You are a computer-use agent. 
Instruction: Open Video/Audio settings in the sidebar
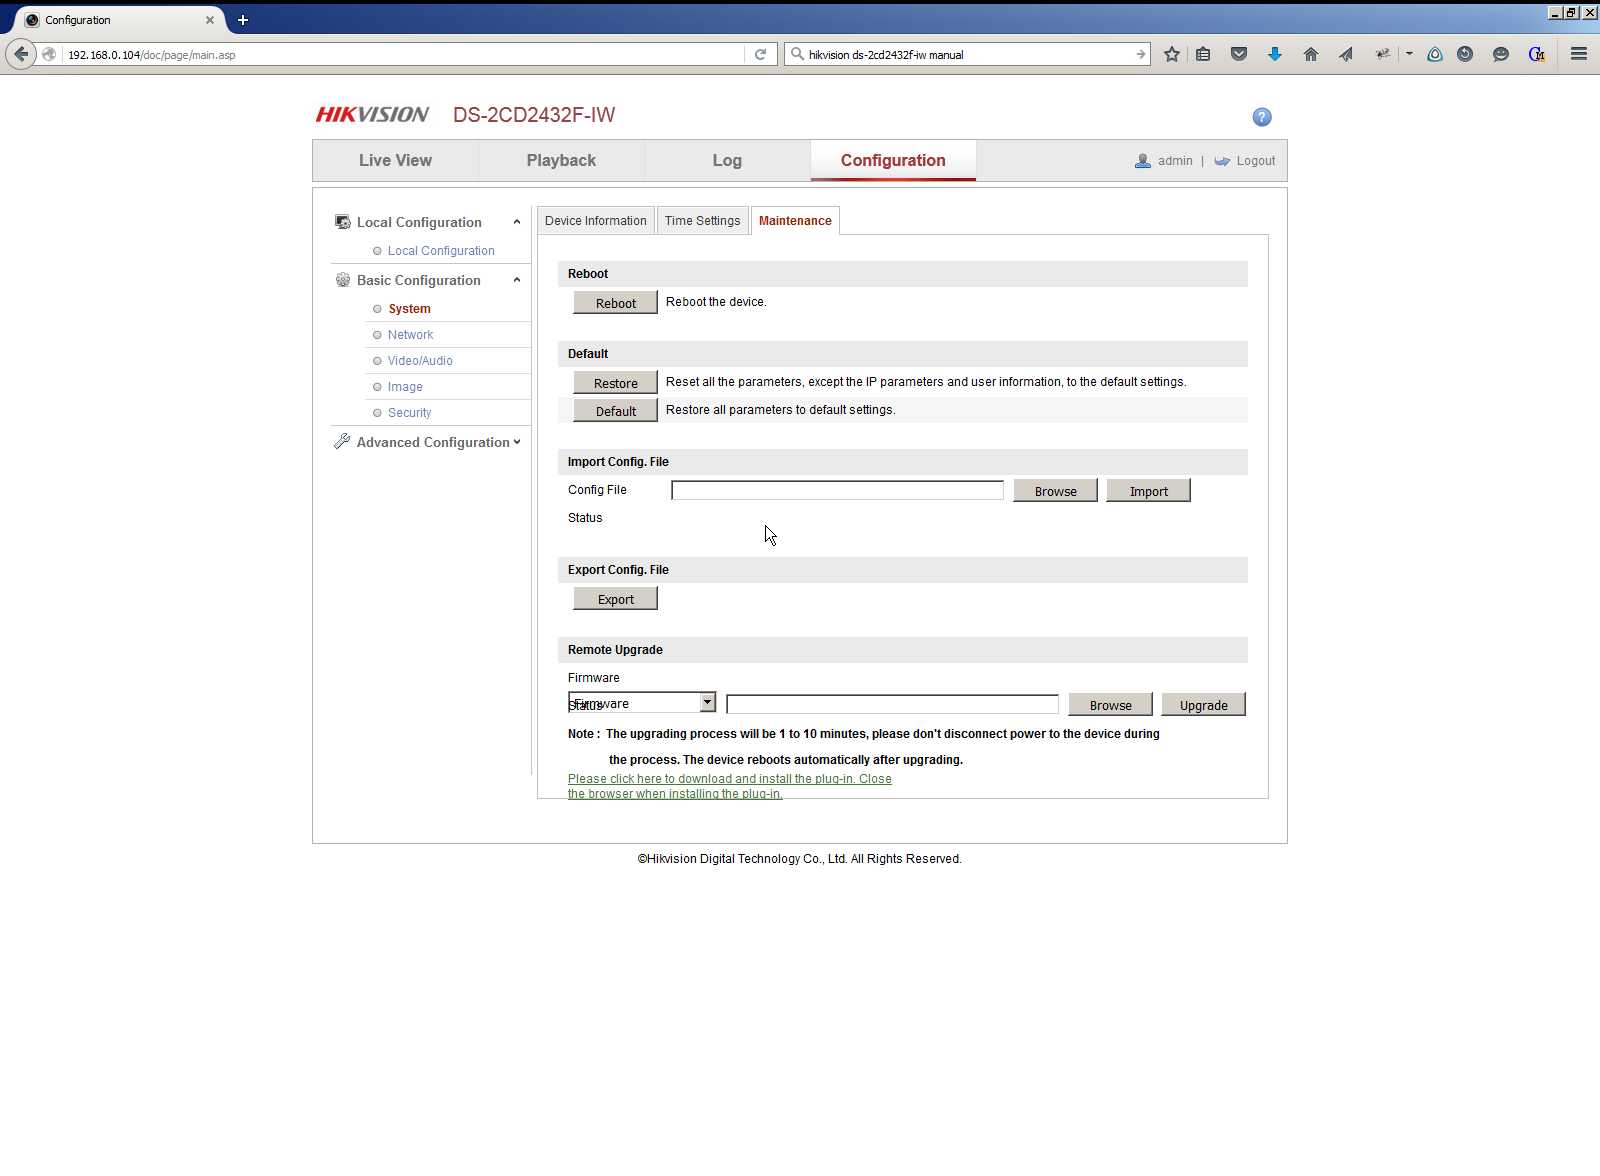tap(420, 361)
